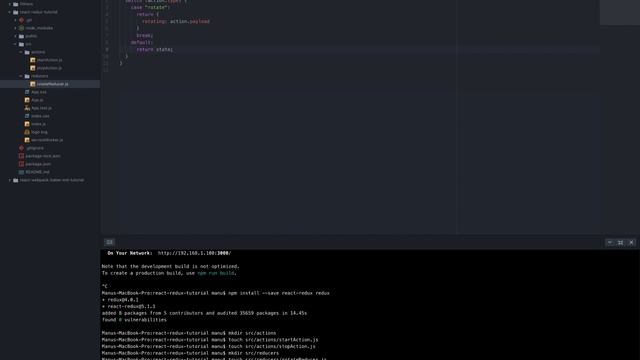640x360 pixels.
Task: Open package.json from the tree
Action: pyautogui.click(x=38, y=164)
